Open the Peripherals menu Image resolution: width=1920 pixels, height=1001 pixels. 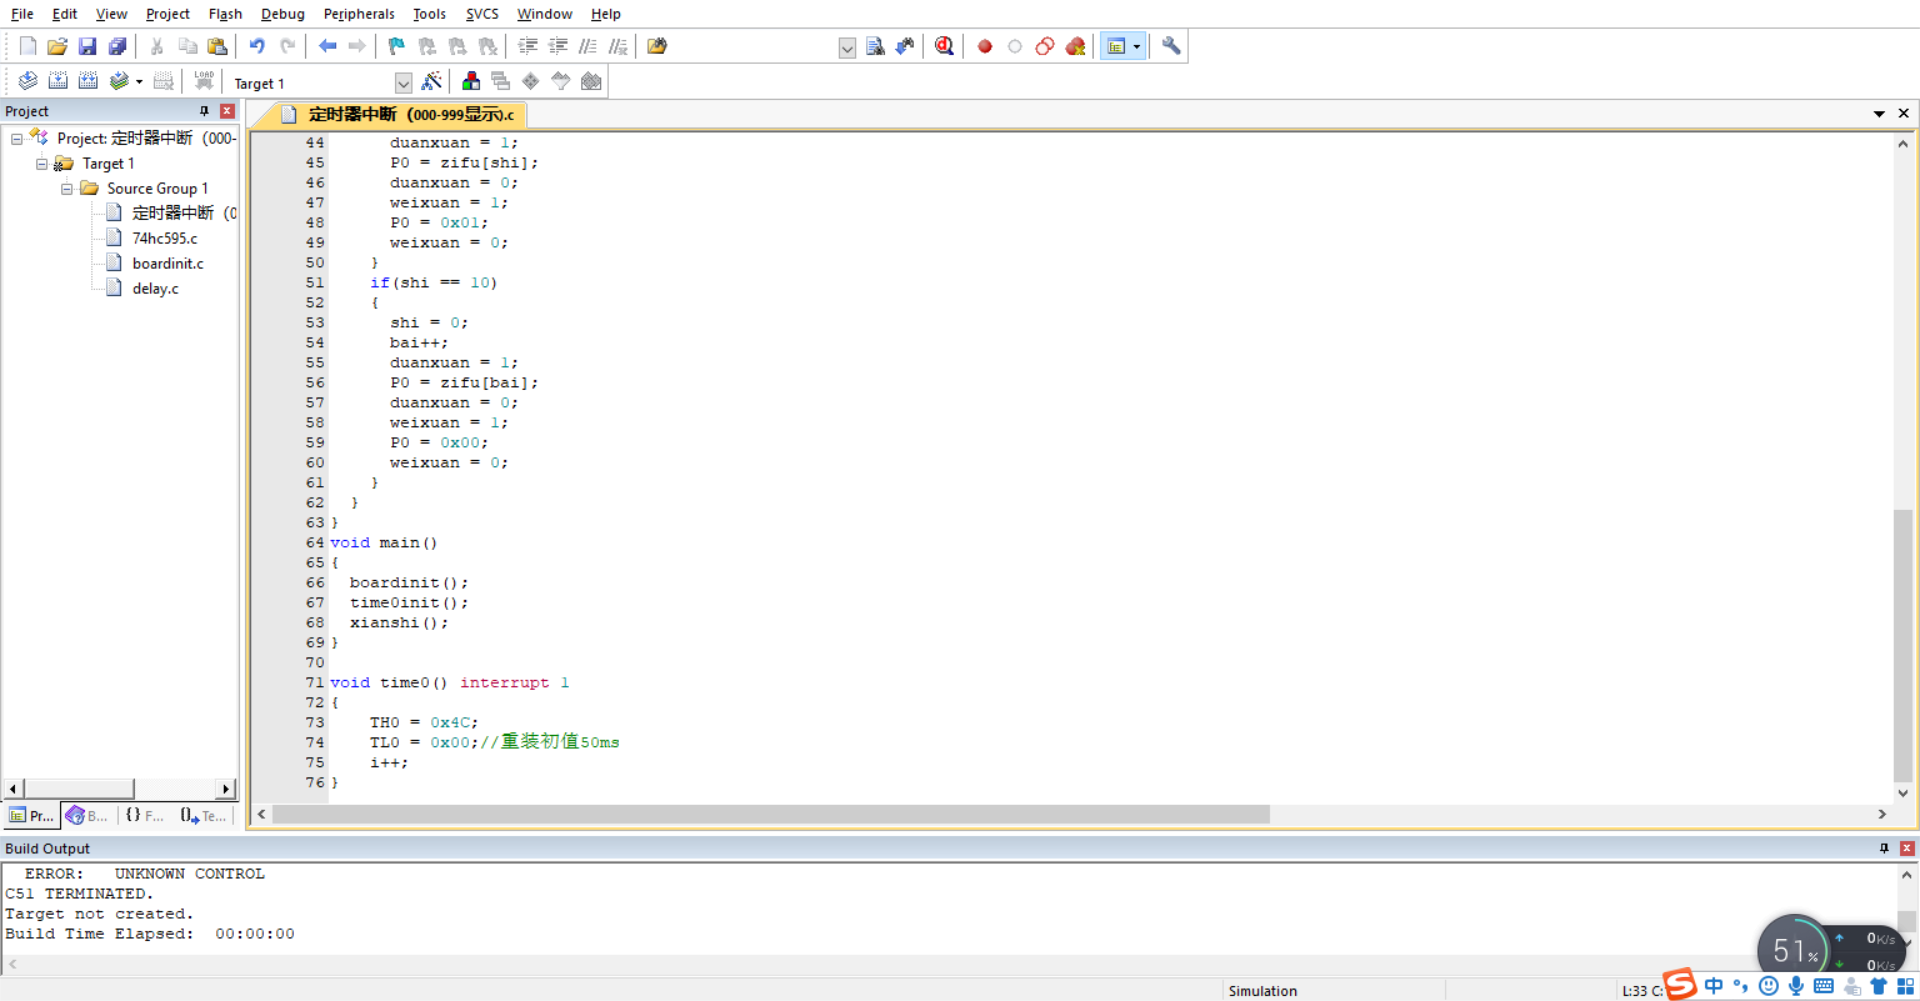[x=359, y=14]
